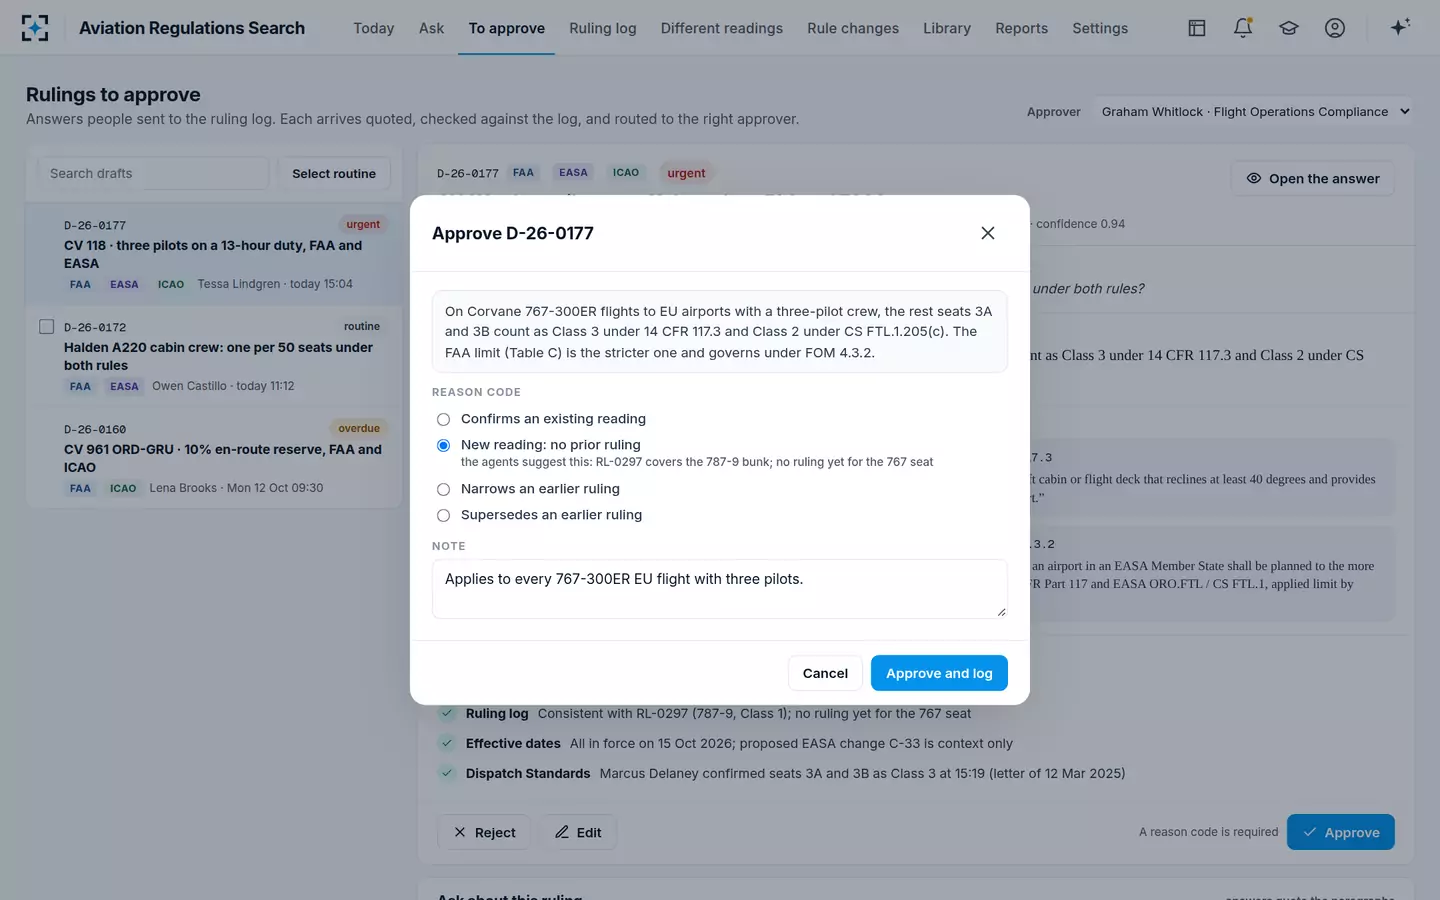Screen dimensions: 1440x900
Task: Tick the checkbox for draft D-26-0172
Action: tap(46, 327)
